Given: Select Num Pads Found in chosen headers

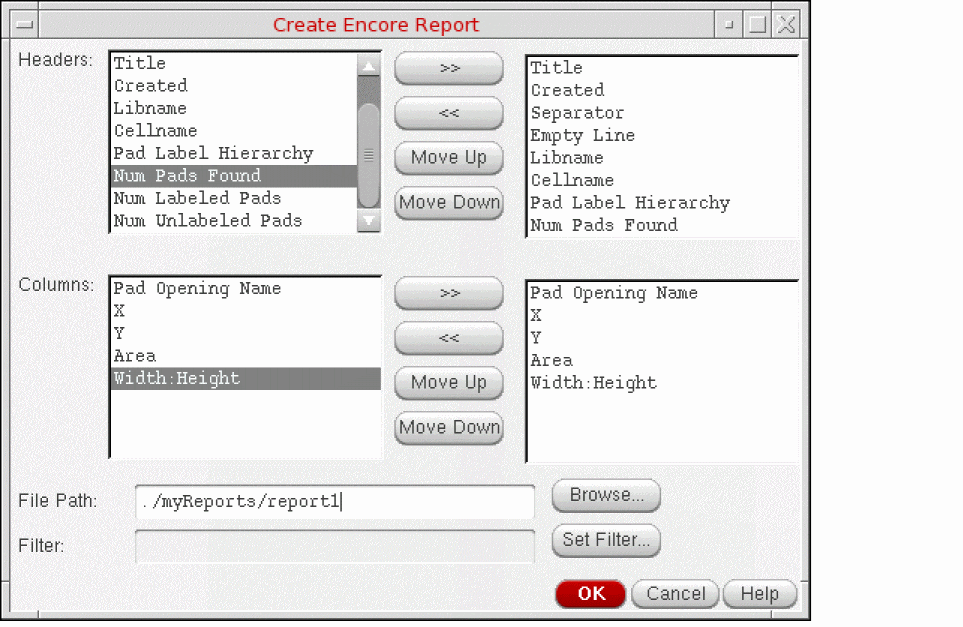Looking at the screenshot, I should [x=663, y=225].
